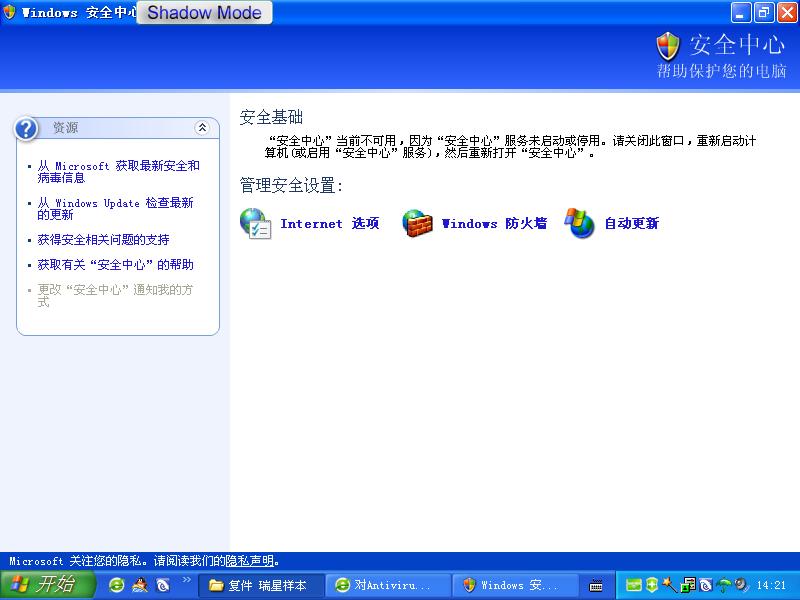
Task: Switch to 复件 瑞星样本 taskbar window
Action: tap(261, 585)
